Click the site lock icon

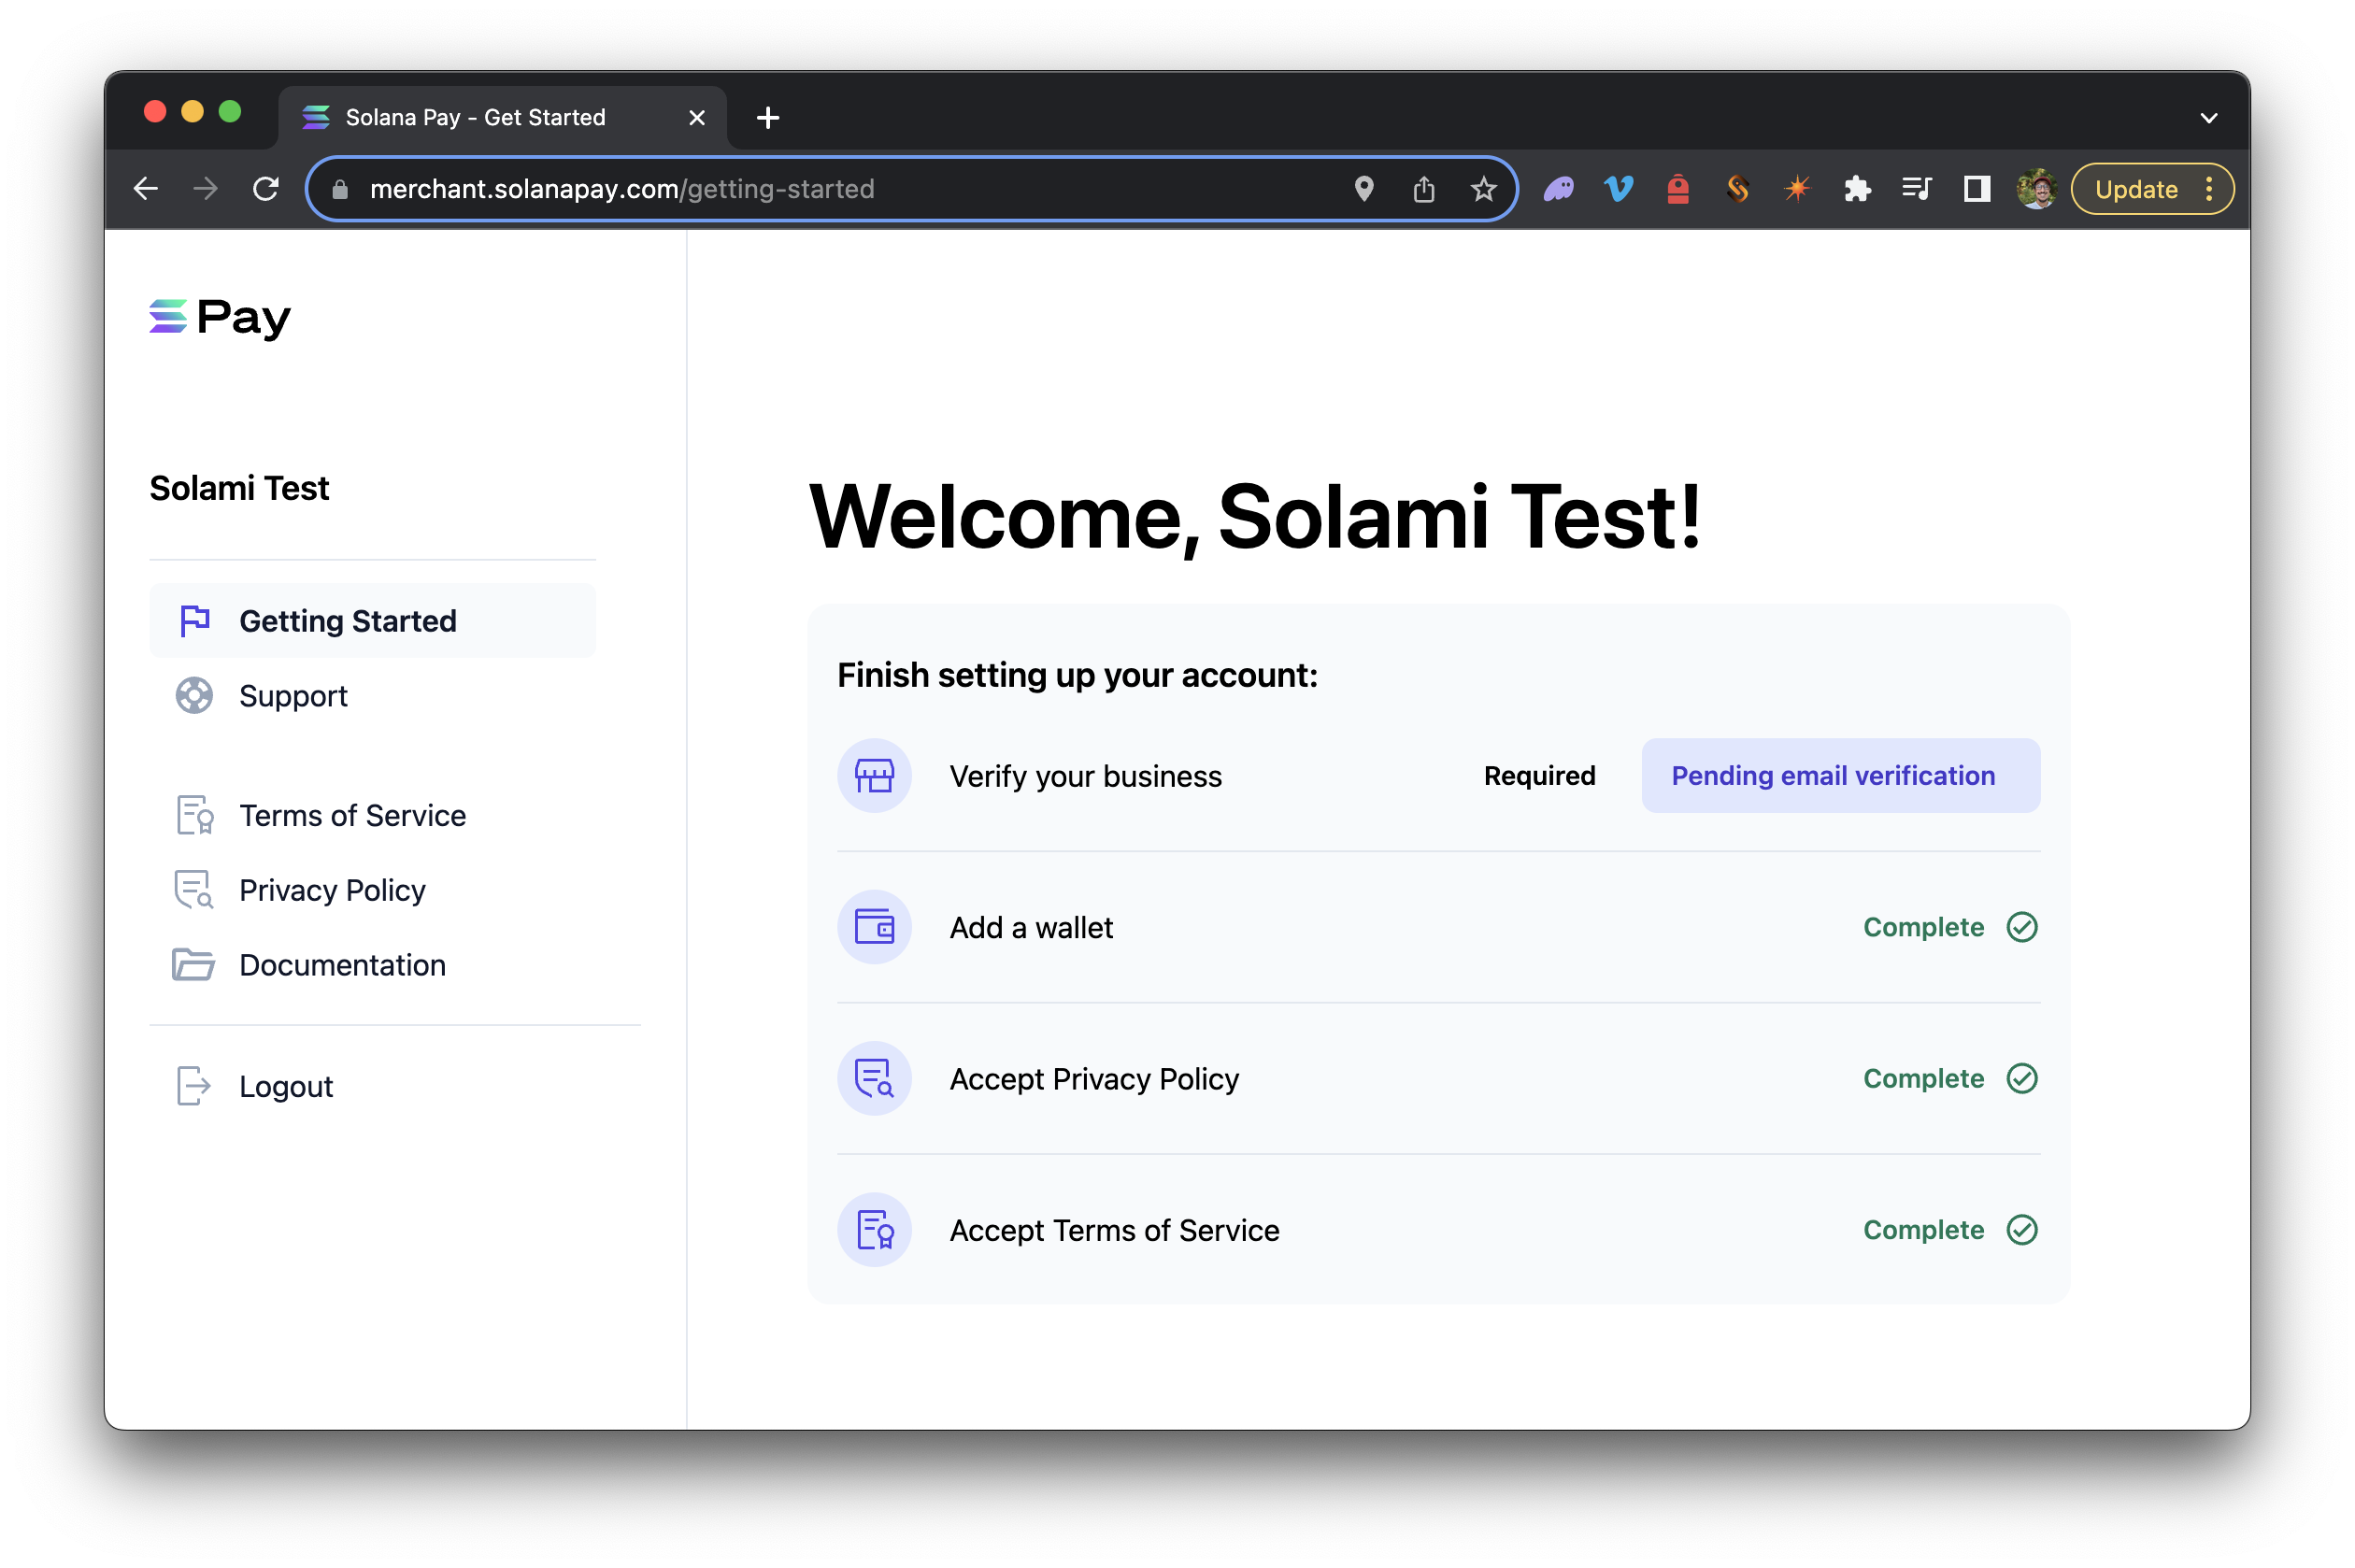(340, 189)
